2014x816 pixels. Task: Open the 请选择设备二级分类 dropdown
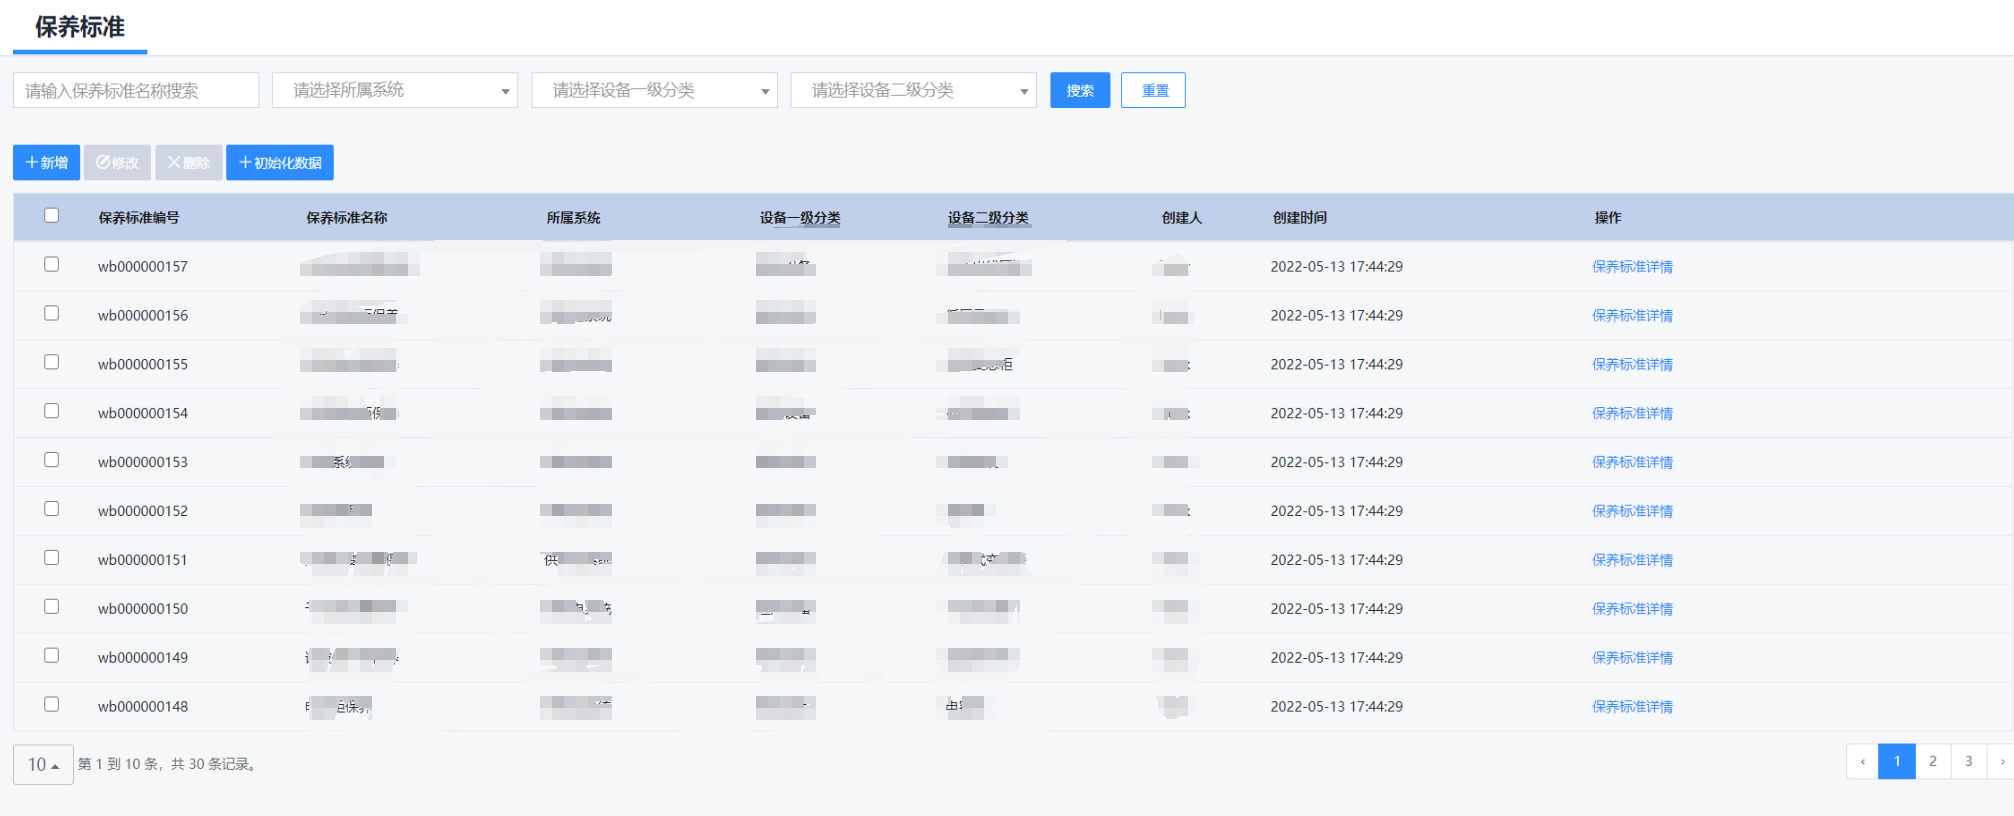click(914, 90)
